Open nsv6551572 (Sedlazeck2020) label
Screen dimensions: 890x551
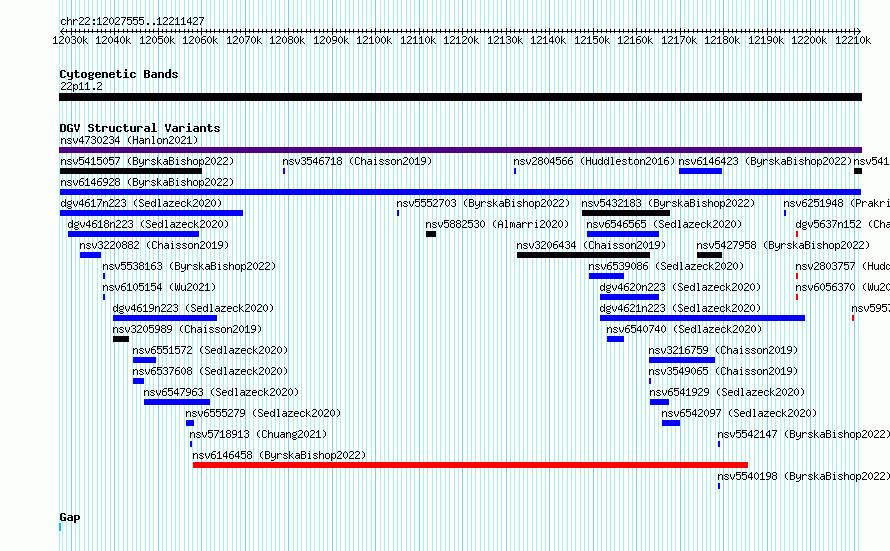(x=210, y=350)
